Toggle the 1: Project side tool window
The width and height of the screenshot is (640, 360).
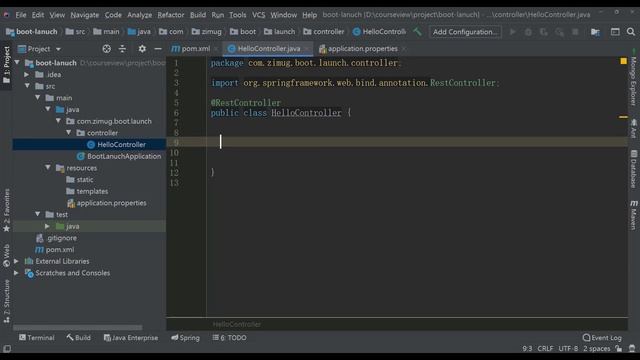(7, 64)
